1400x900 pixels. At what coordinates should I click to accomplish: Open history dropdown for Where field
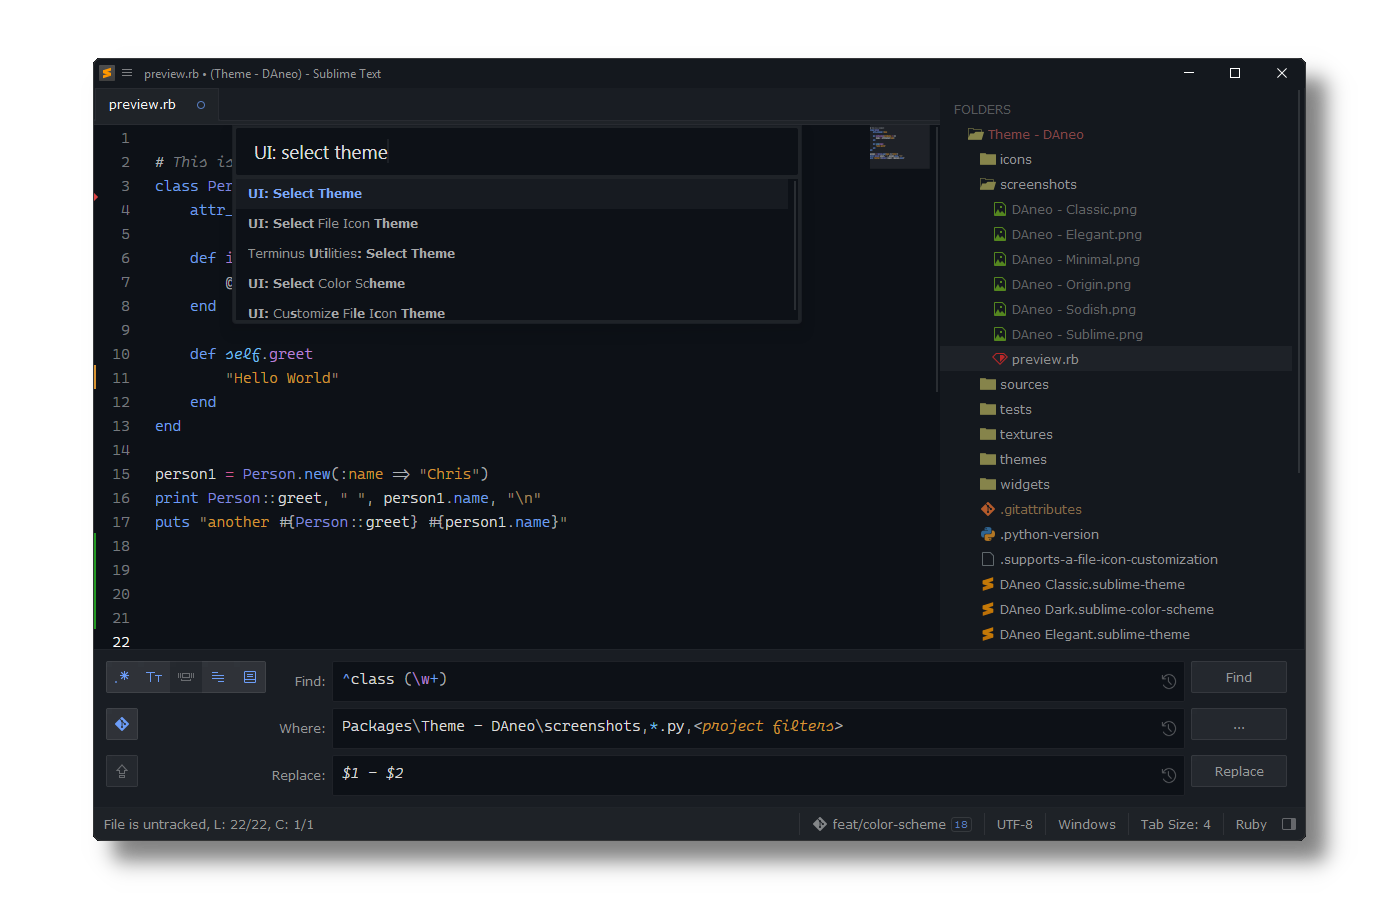pos(1168,728)
